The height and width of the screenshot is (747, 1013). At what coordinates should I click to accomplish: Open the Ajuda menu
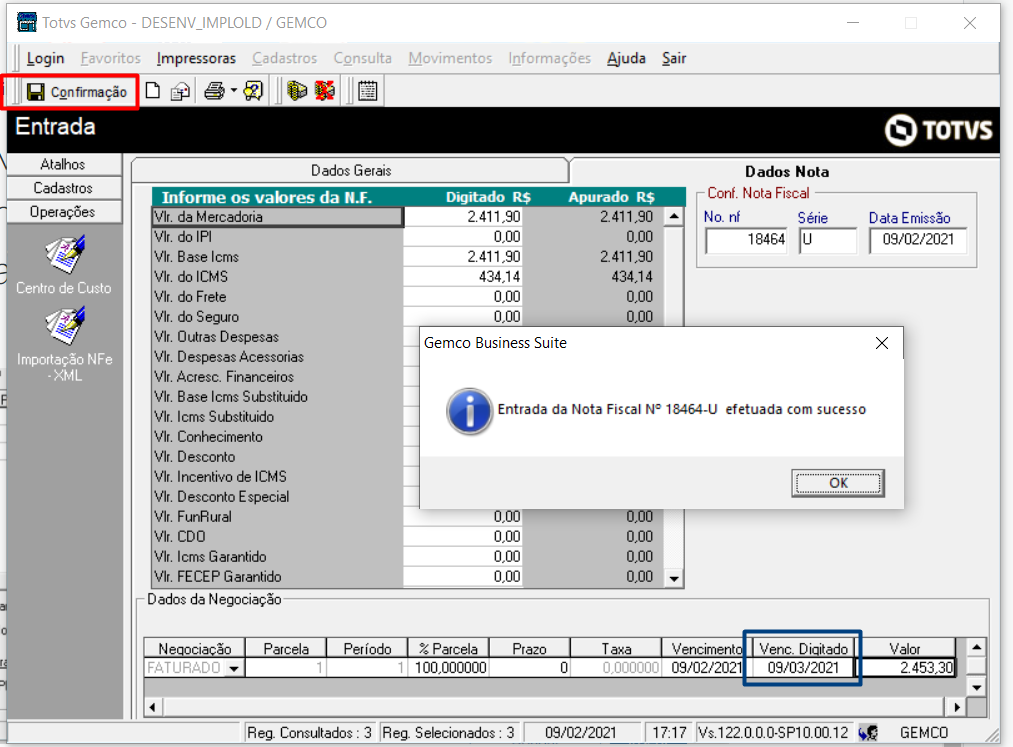[626, 58]
